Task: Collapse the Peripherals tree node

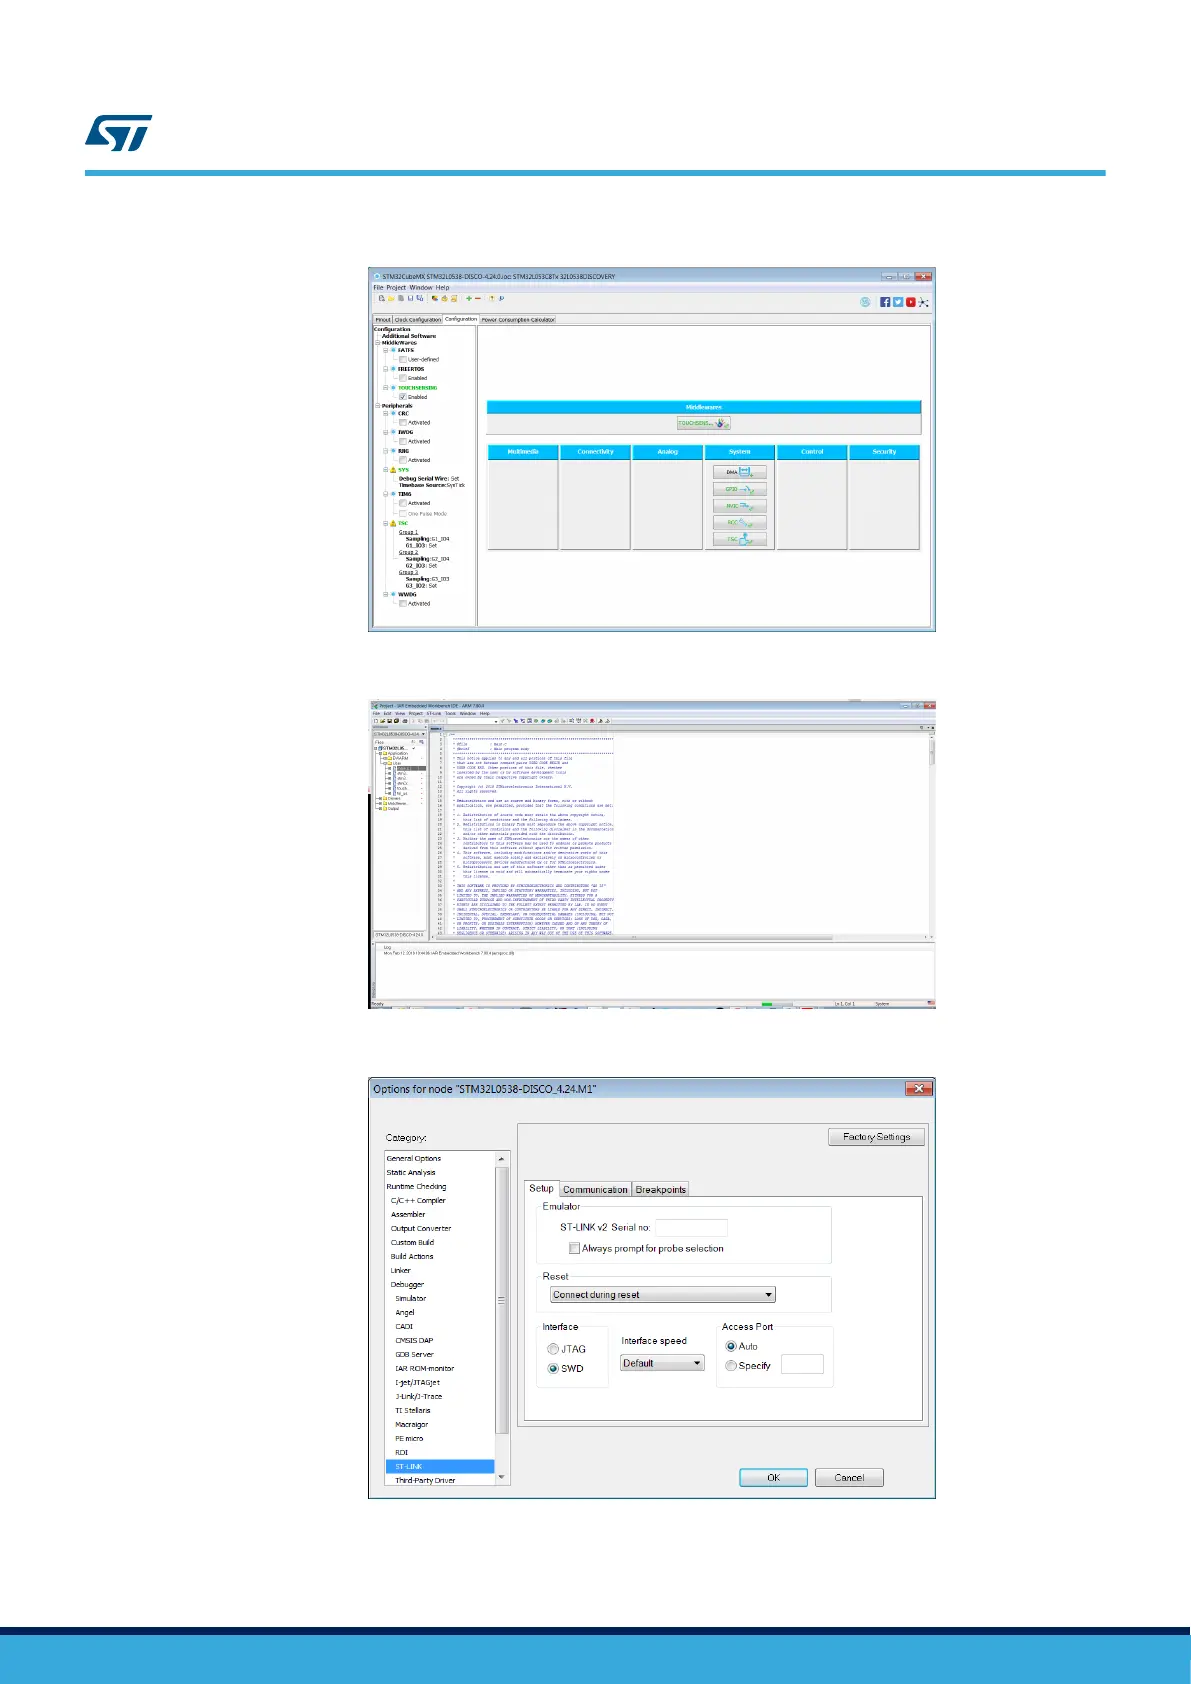Action: tap(378, 406)
